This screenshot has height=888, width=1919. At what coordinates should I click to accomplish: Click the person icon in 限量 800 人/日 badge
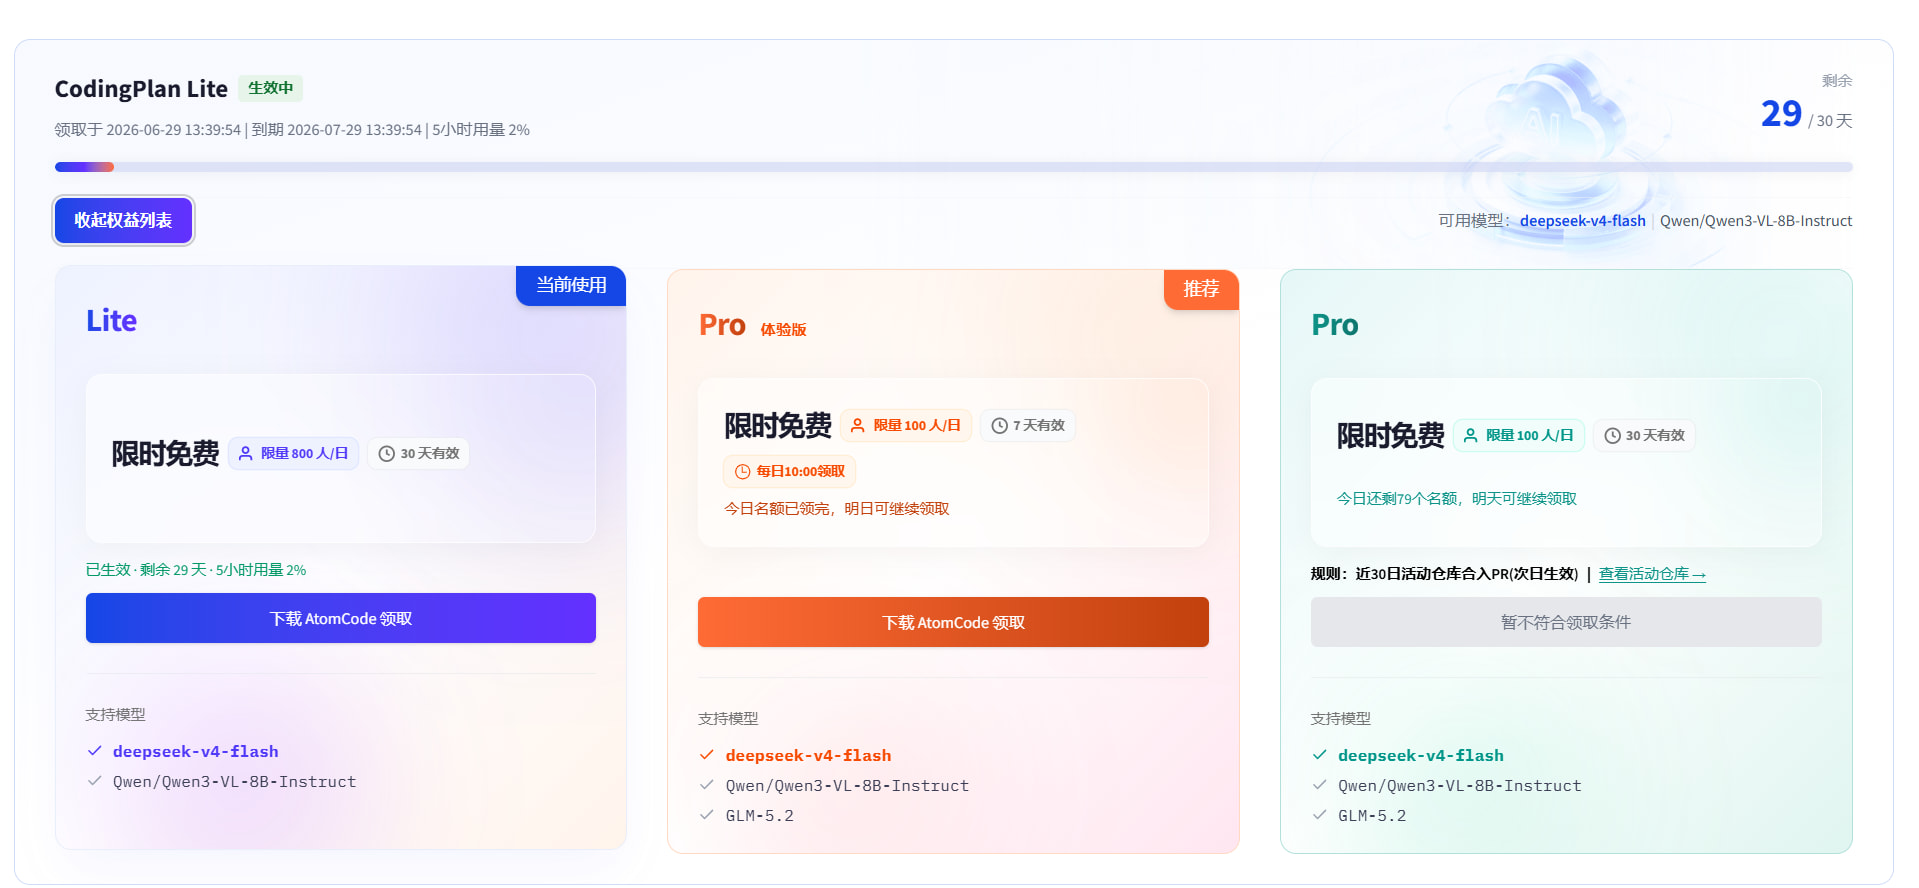[x=245, y=453]
